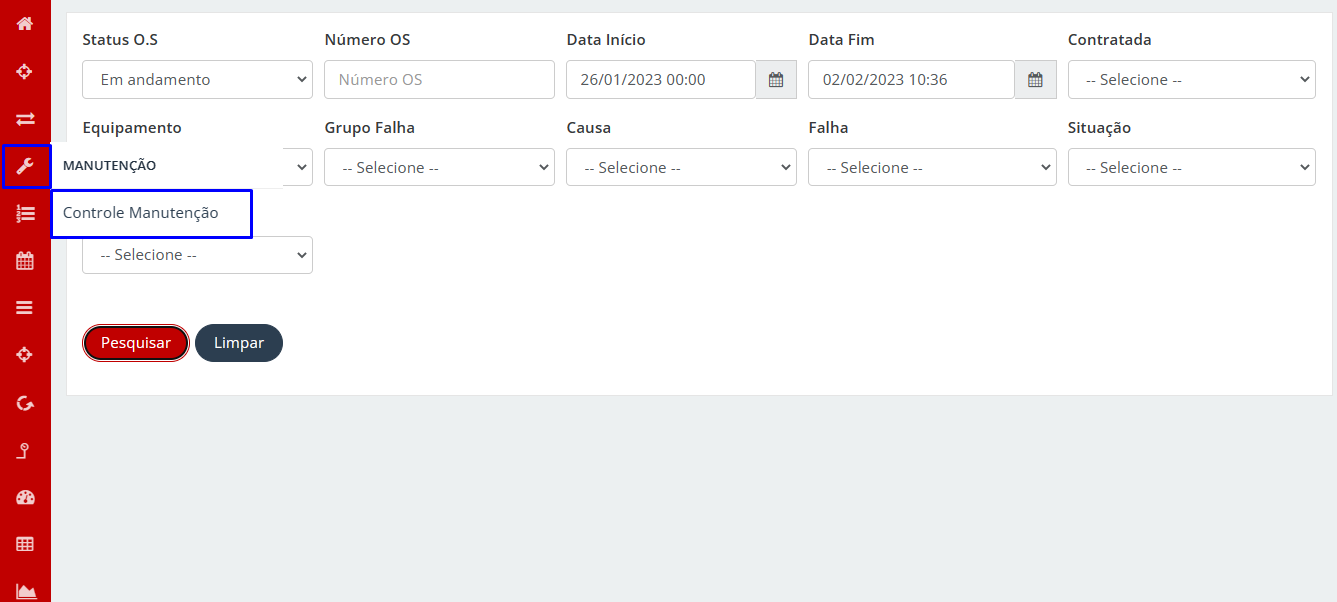Click the wrench Manutenção sidebar icon

(x=26, y=166)
